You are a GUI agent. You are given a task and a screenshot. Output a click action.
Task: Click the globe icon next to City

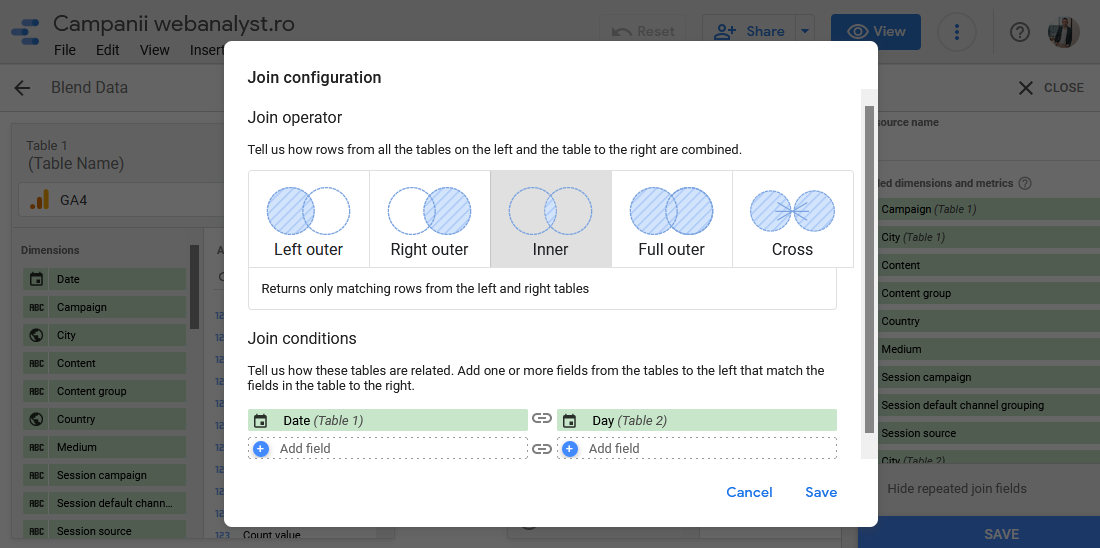[36, 335]
